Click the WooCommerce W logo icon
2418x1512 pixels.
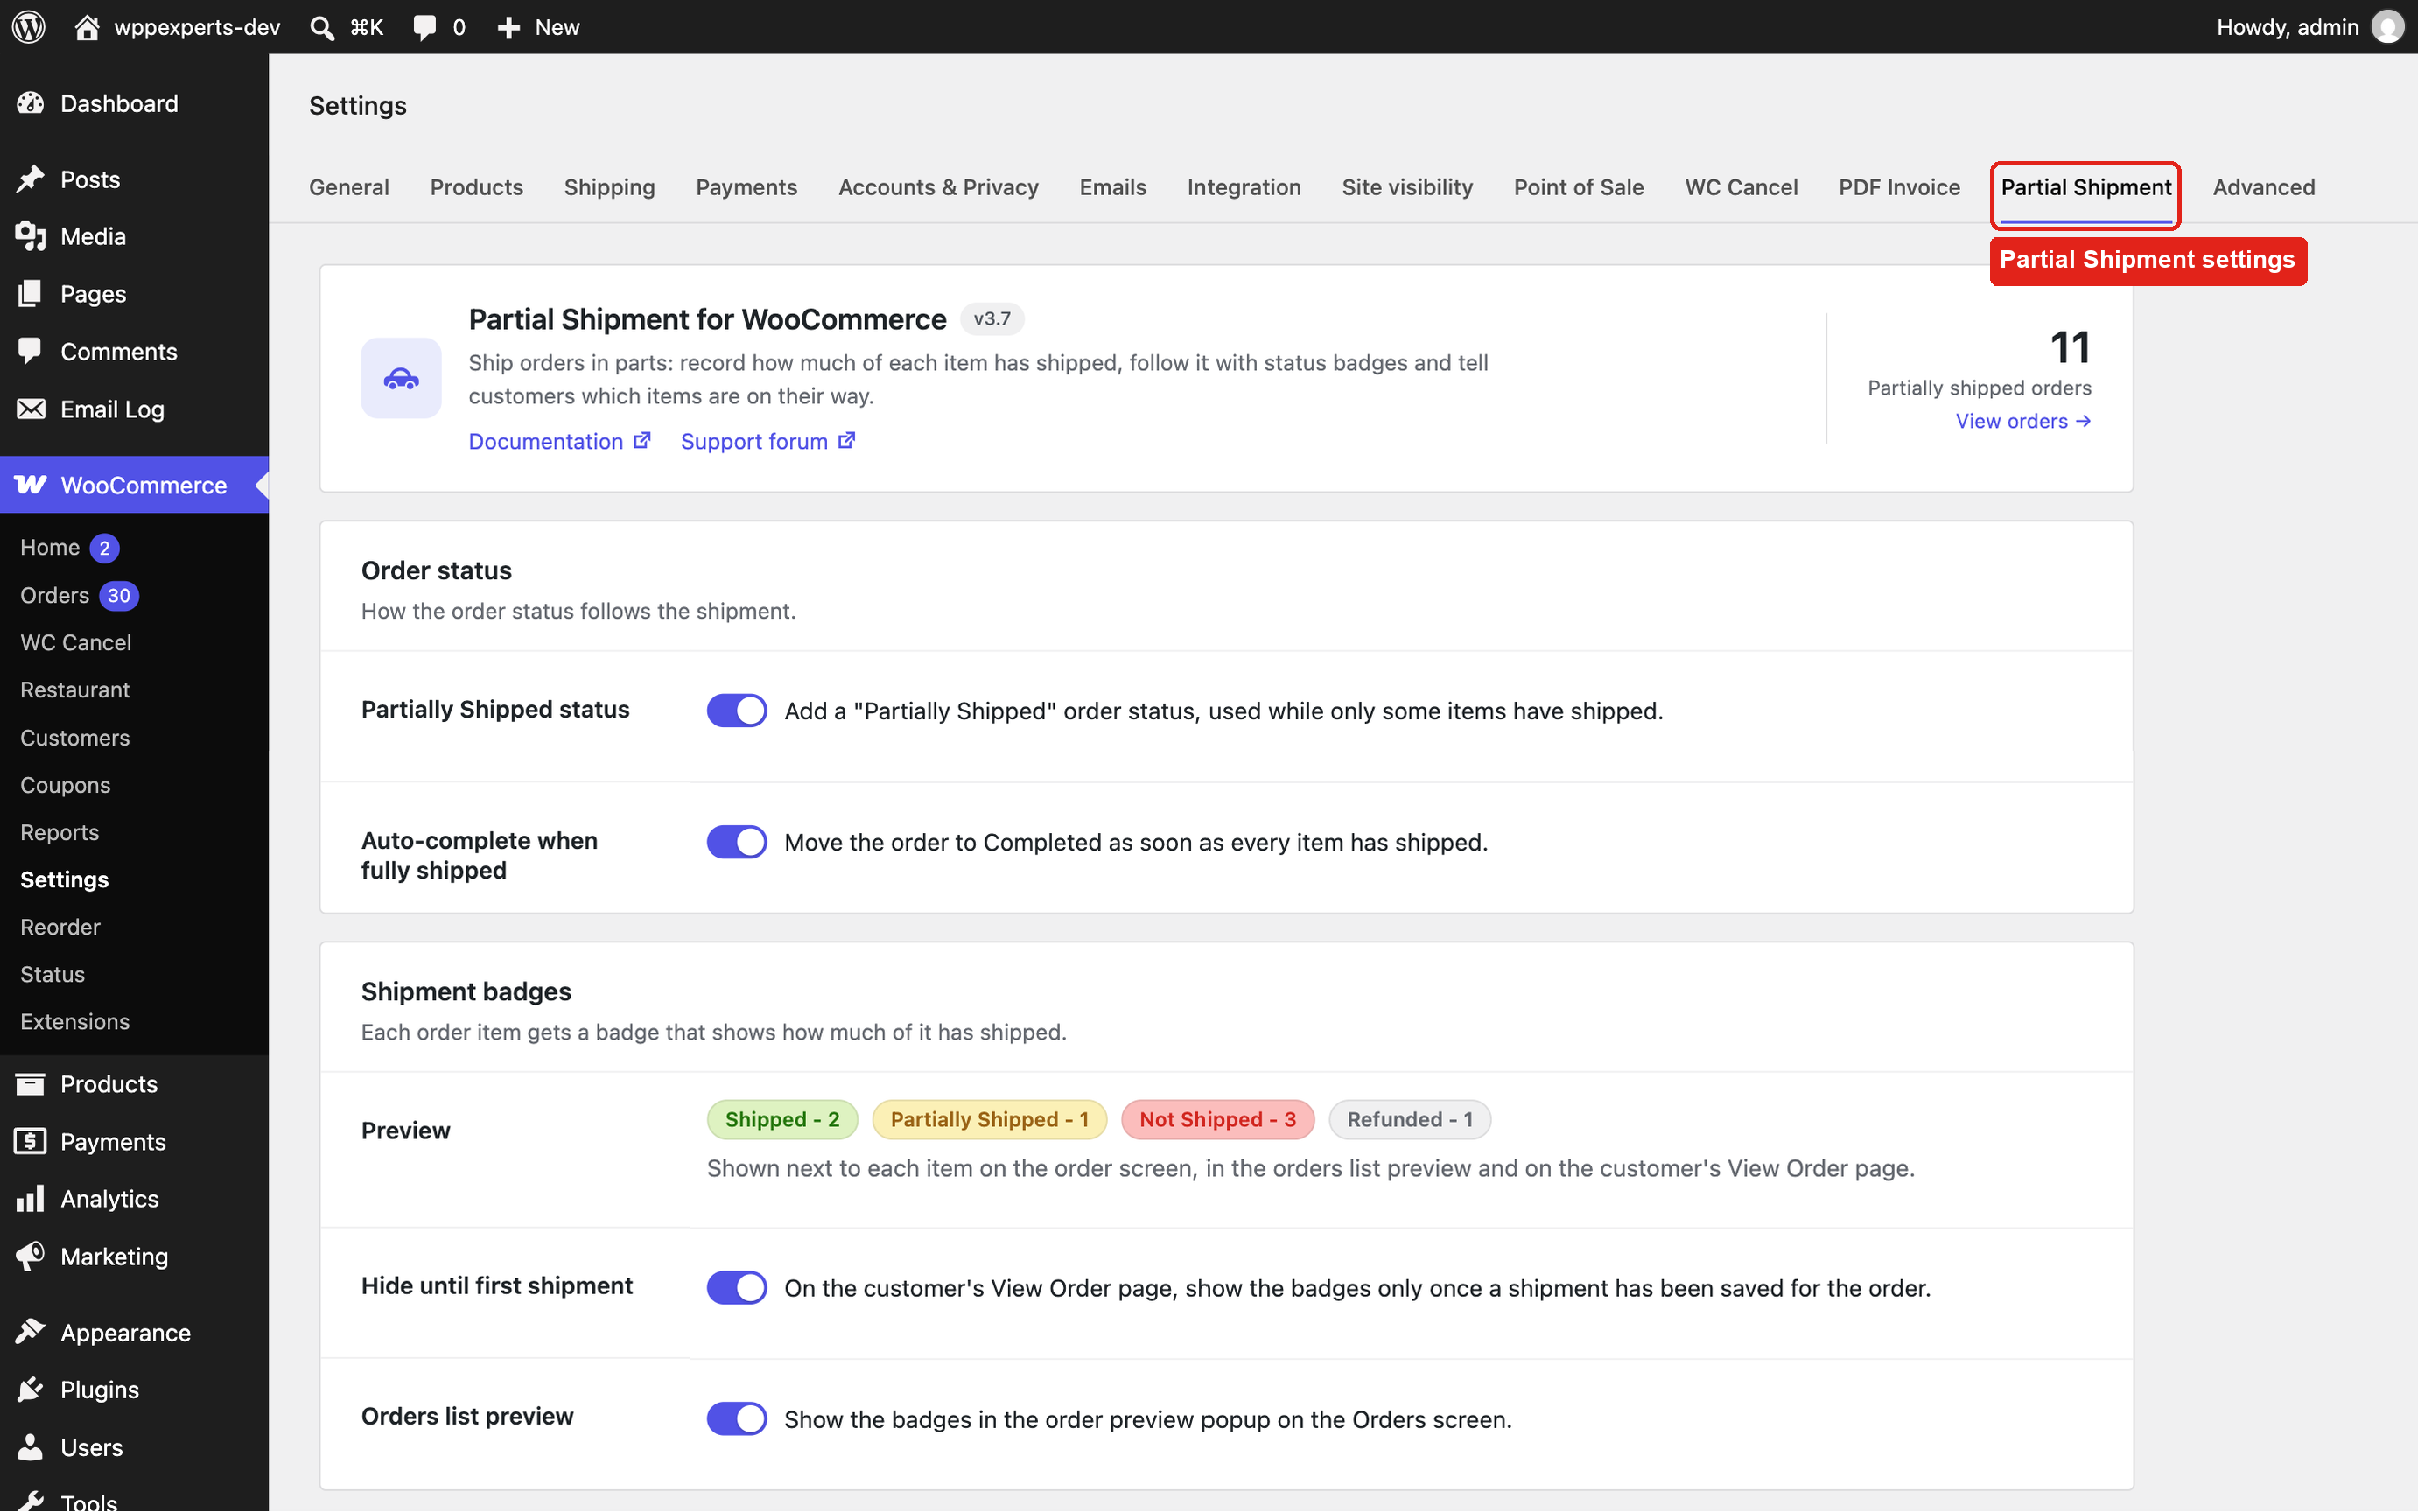[x=31, y=485]
